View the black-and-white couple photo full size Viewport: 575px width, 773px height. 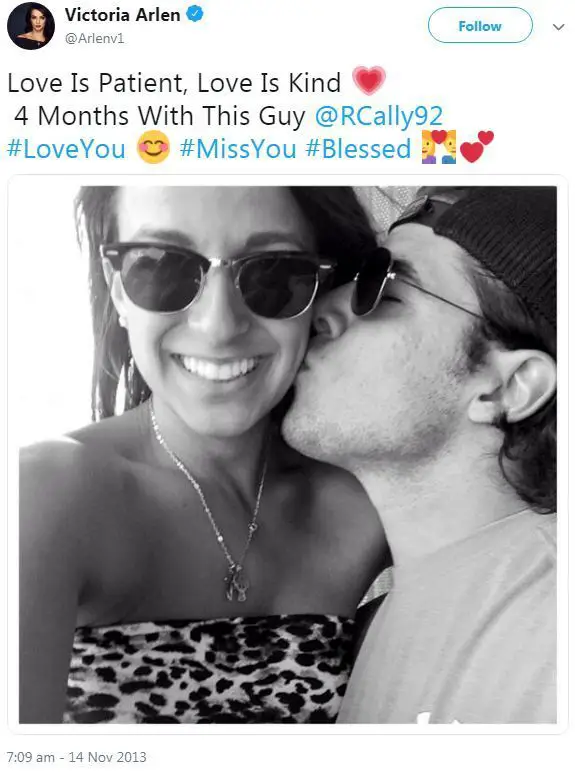(x=288, y=455)
